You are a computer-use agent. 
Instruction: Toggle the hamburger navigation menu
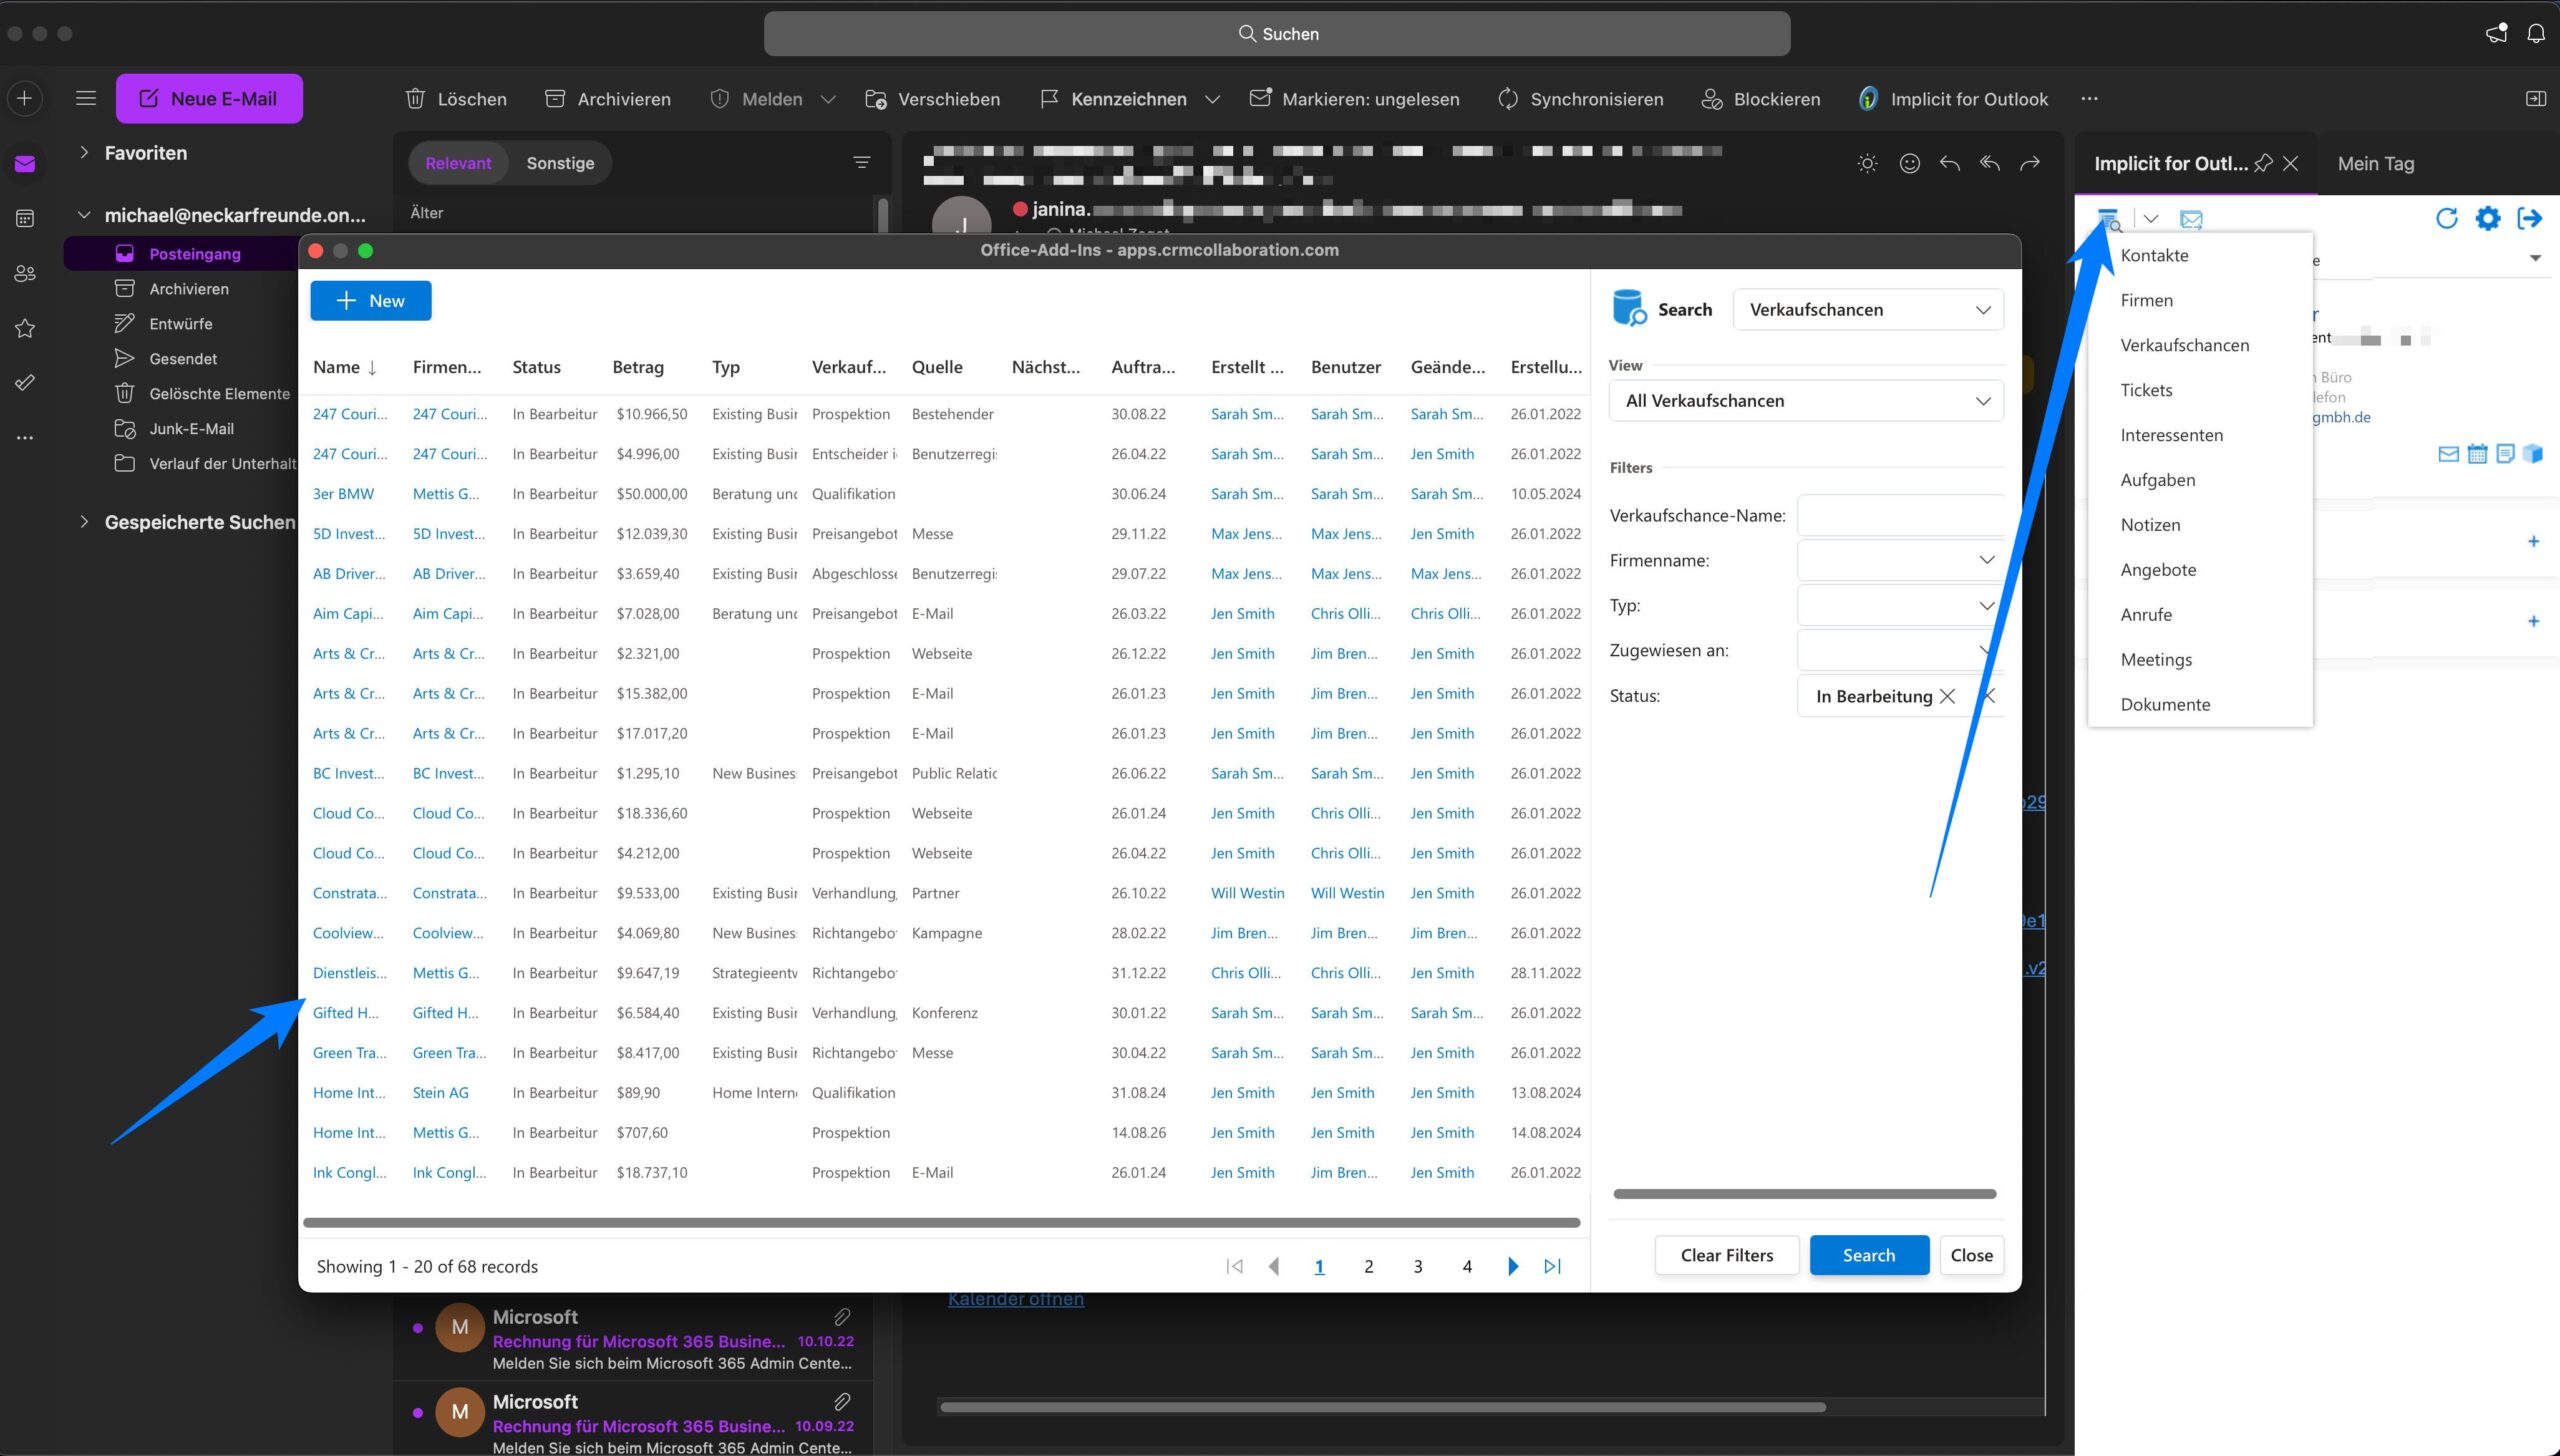pos(86,98)
